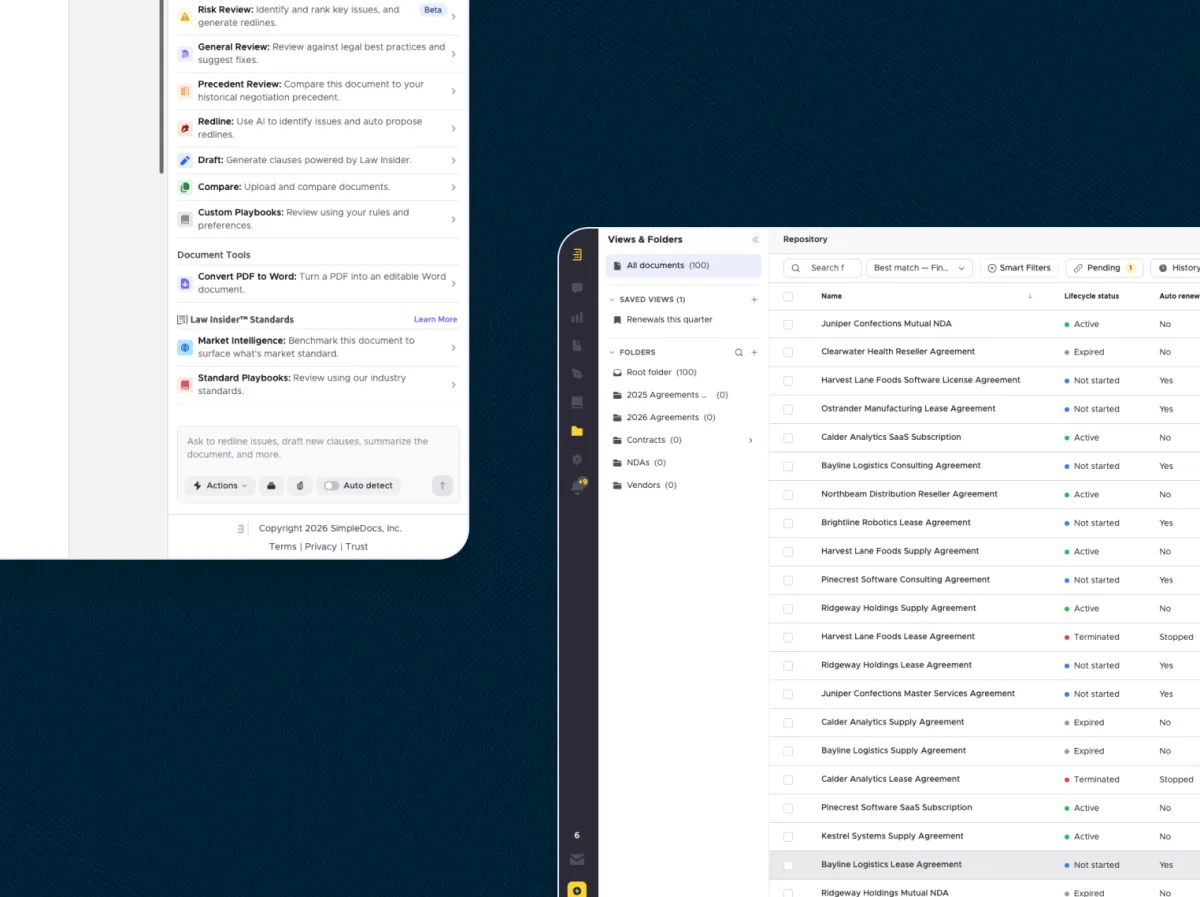Image resolution: width=1200 pixels, height=897 pixels.
Task: Click the stamp icon beside Actions
Action: point(271,485)
